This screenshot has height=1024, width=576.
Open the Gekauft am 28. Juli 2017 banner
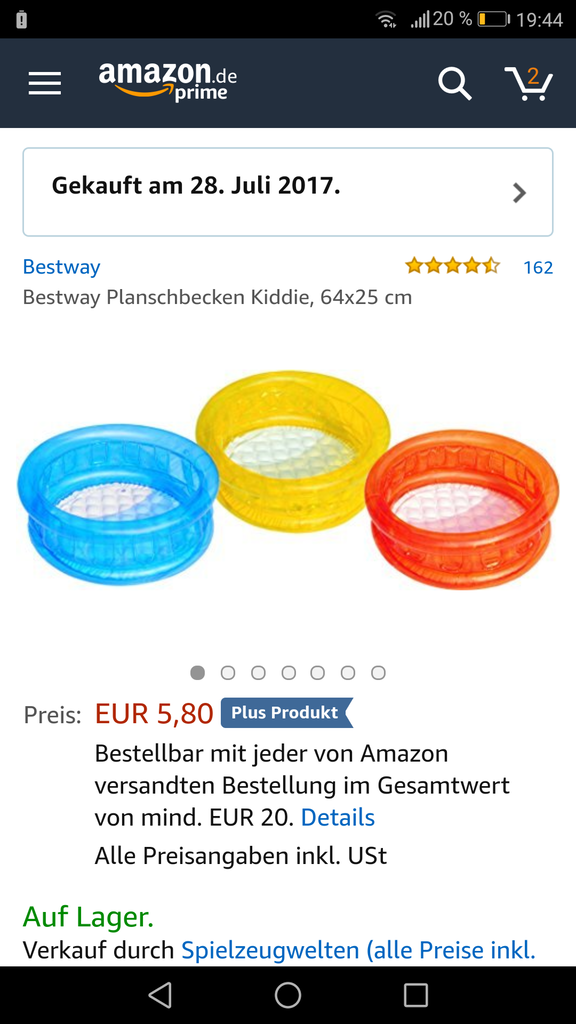tap(288, 192)
